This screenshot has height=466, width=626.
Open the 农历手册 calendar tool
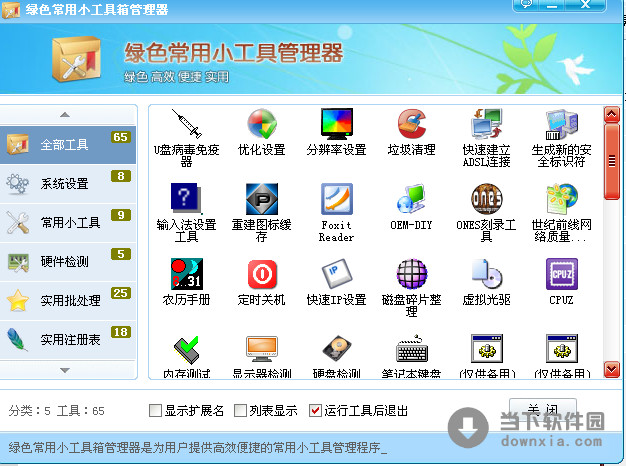click(186, 282)
